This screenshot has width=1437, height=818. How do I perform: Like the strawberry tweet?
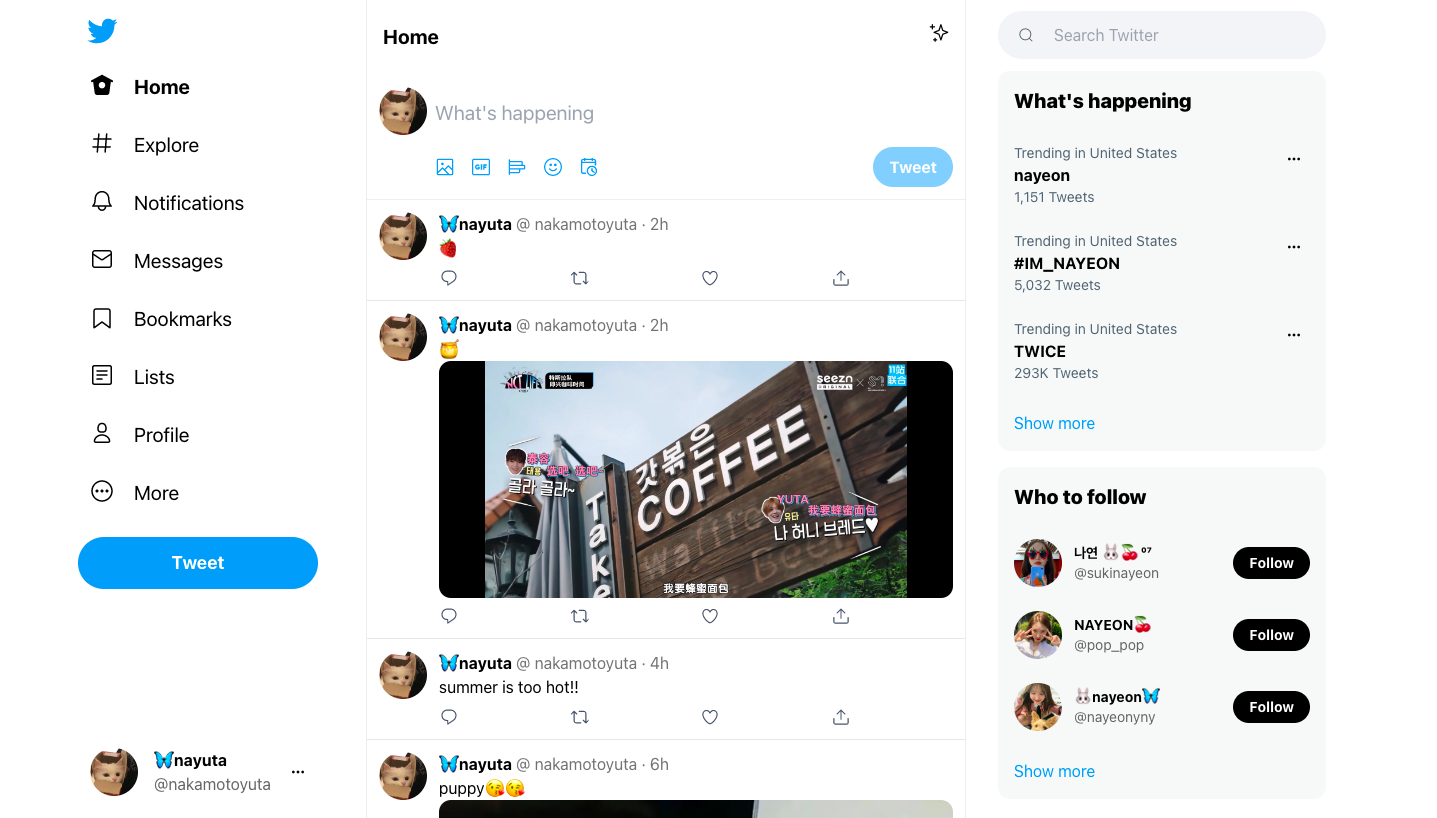tap(710, 278)
